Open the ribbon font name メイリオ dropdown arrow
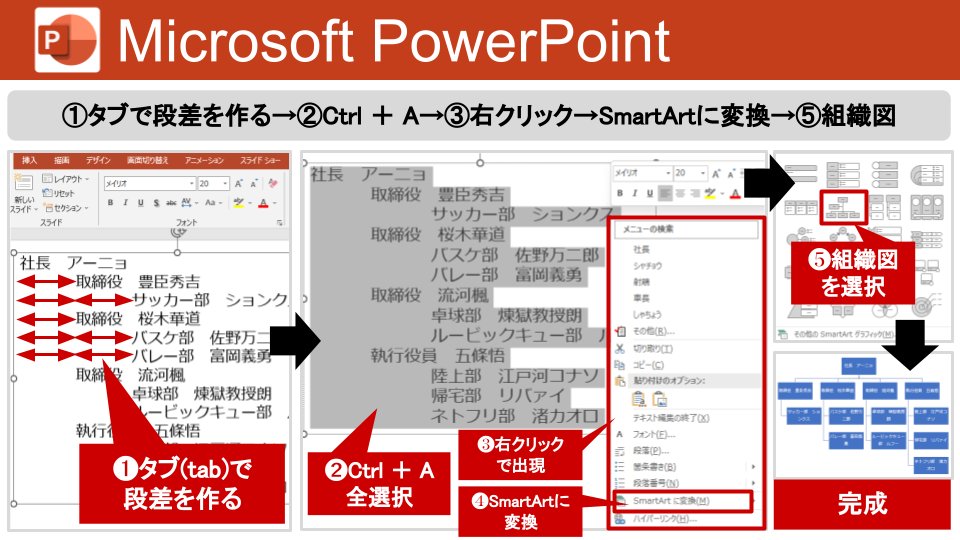The image size is (960, 540). pyautogui.click(x=192, y=183)
